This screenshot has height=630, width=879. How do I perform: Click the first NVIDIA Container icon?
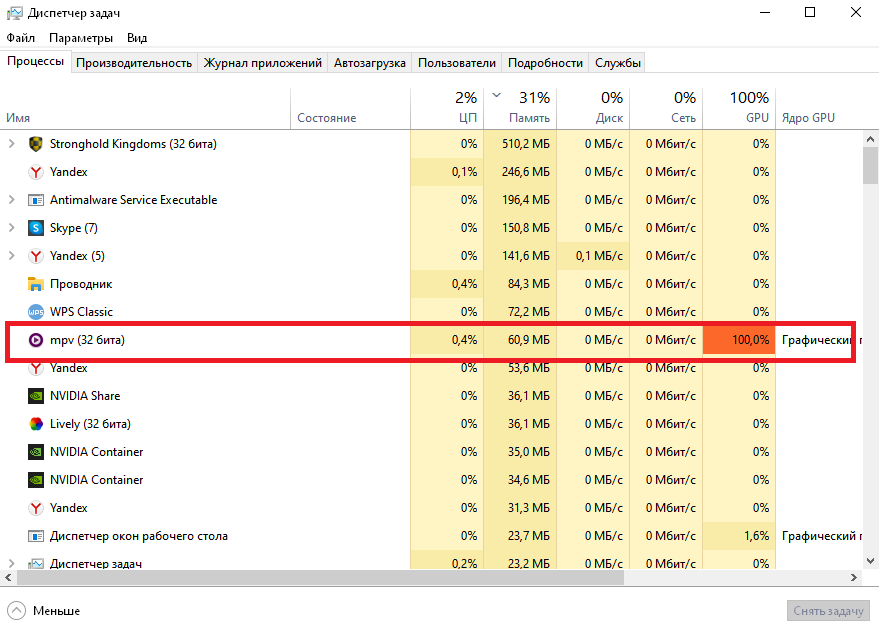click(x=36, y=452)
